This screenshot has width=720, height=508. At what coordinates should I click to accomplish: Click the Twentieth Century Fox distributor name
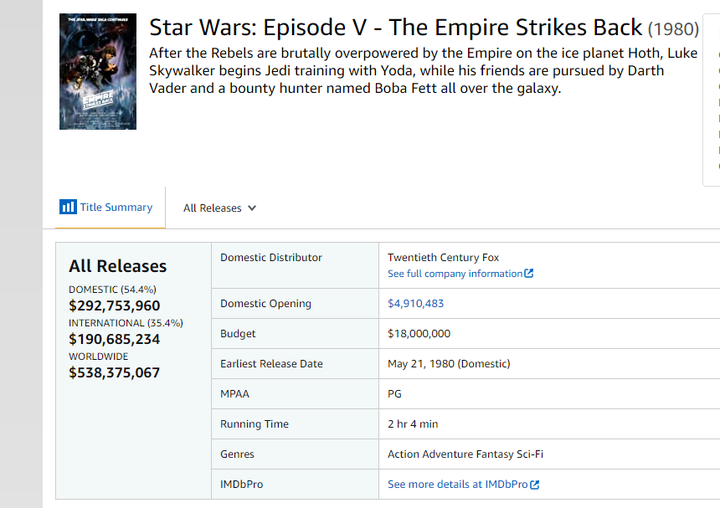(x=443, y=257)
